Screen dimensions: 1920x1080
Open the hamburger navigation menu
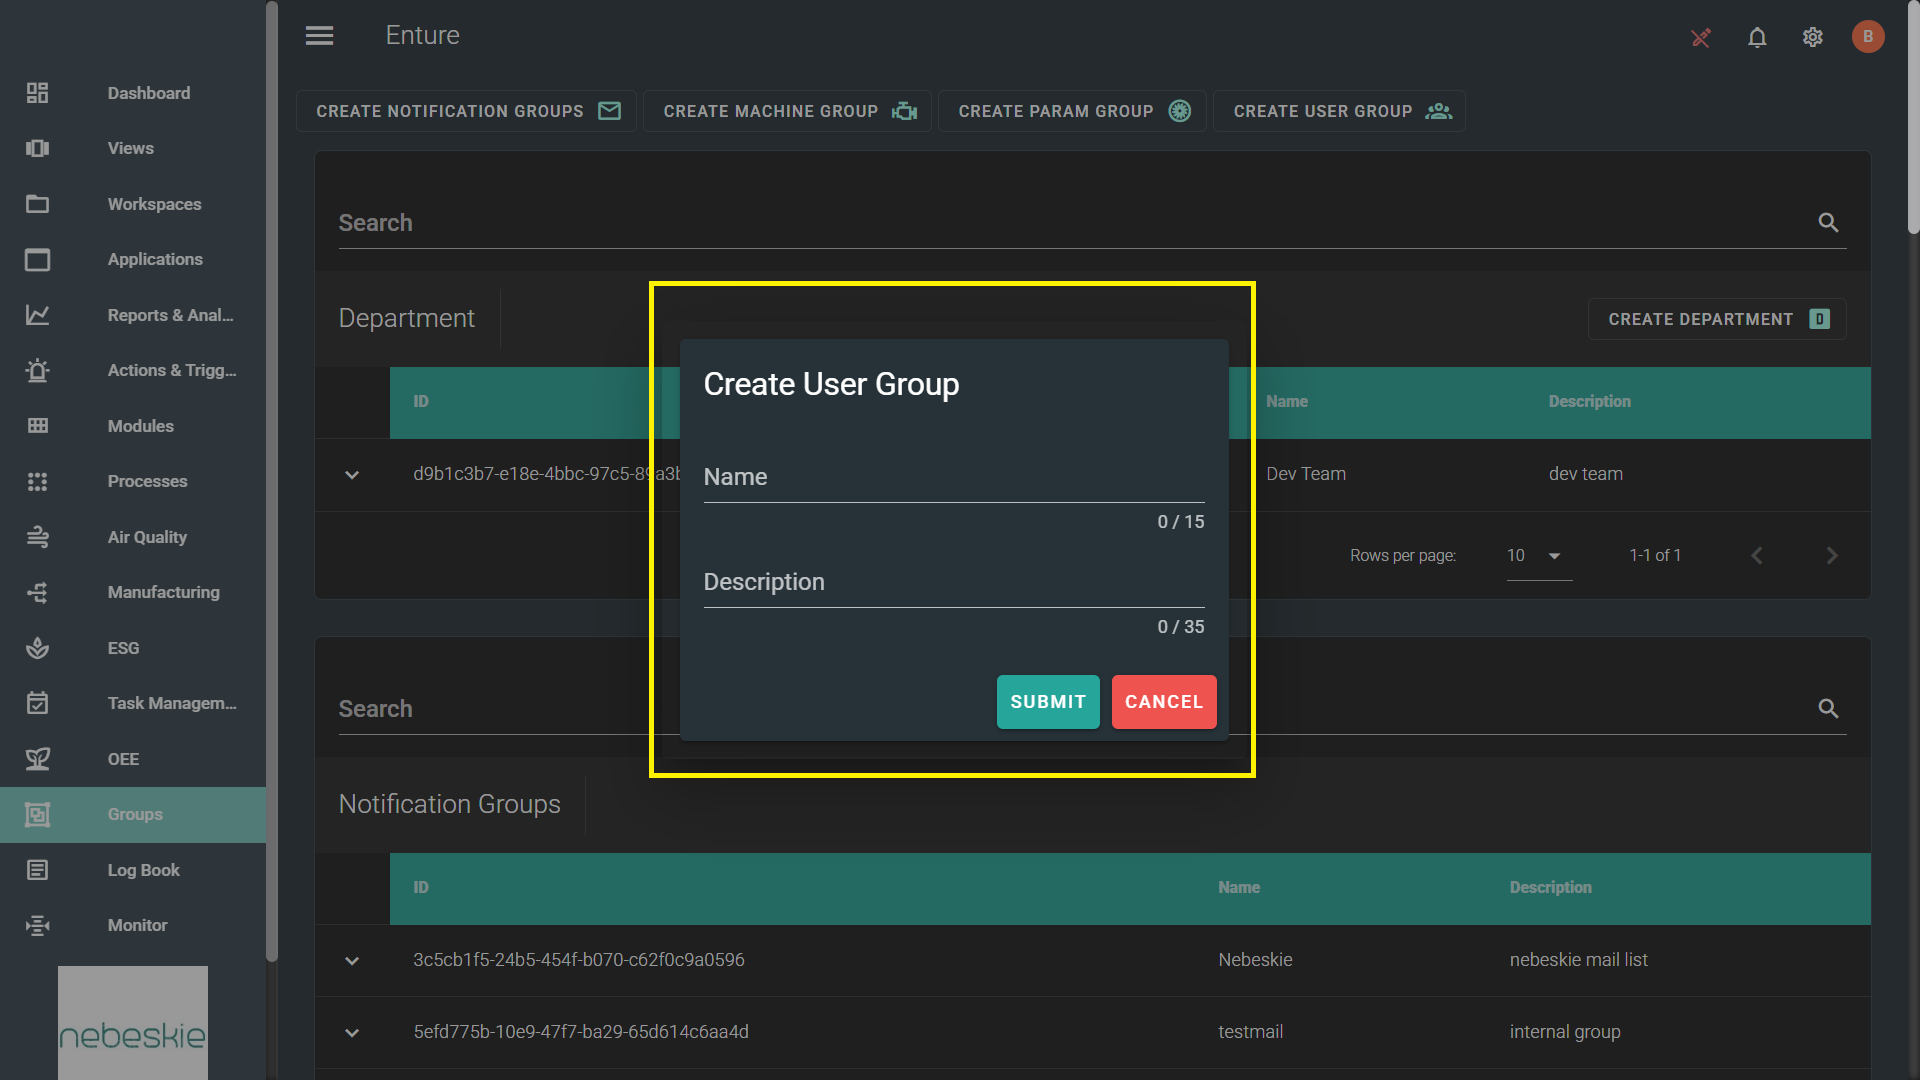[319, 36]
